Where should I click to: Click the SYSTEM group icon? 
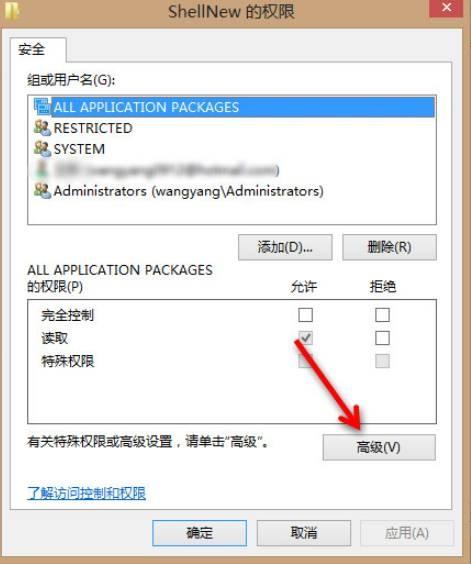tap(42, 149)
